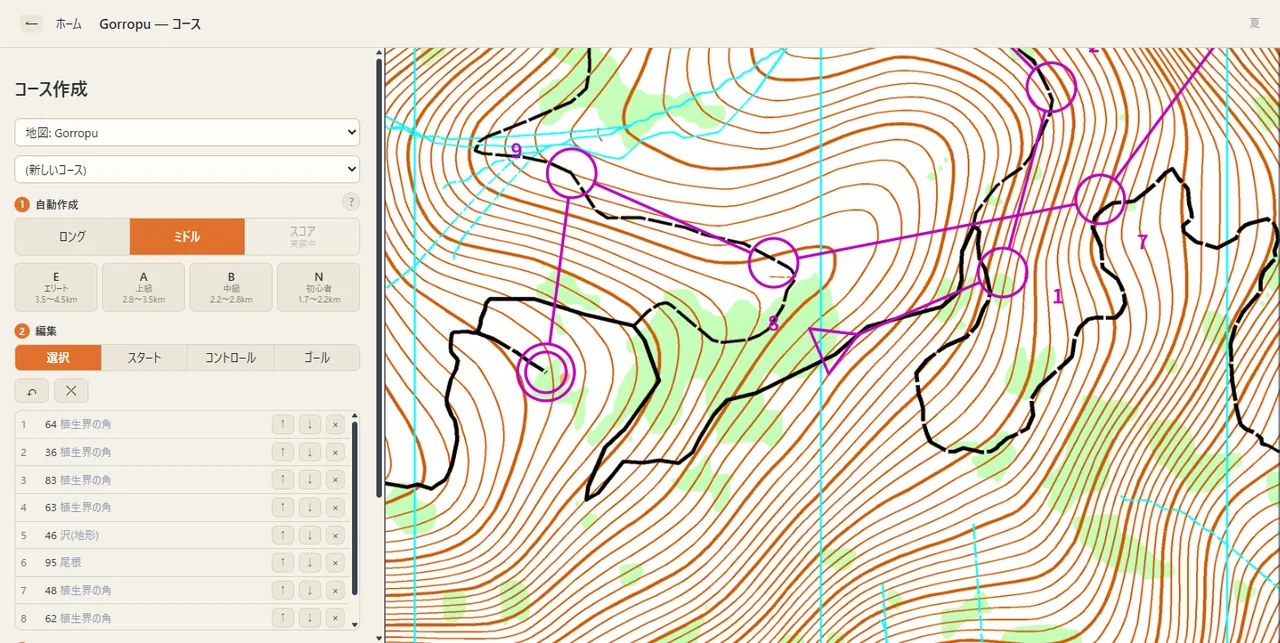Remove control 36 植生界の角 from list
This screenshot has height=643, width=1280.
(x=335, y=452)
